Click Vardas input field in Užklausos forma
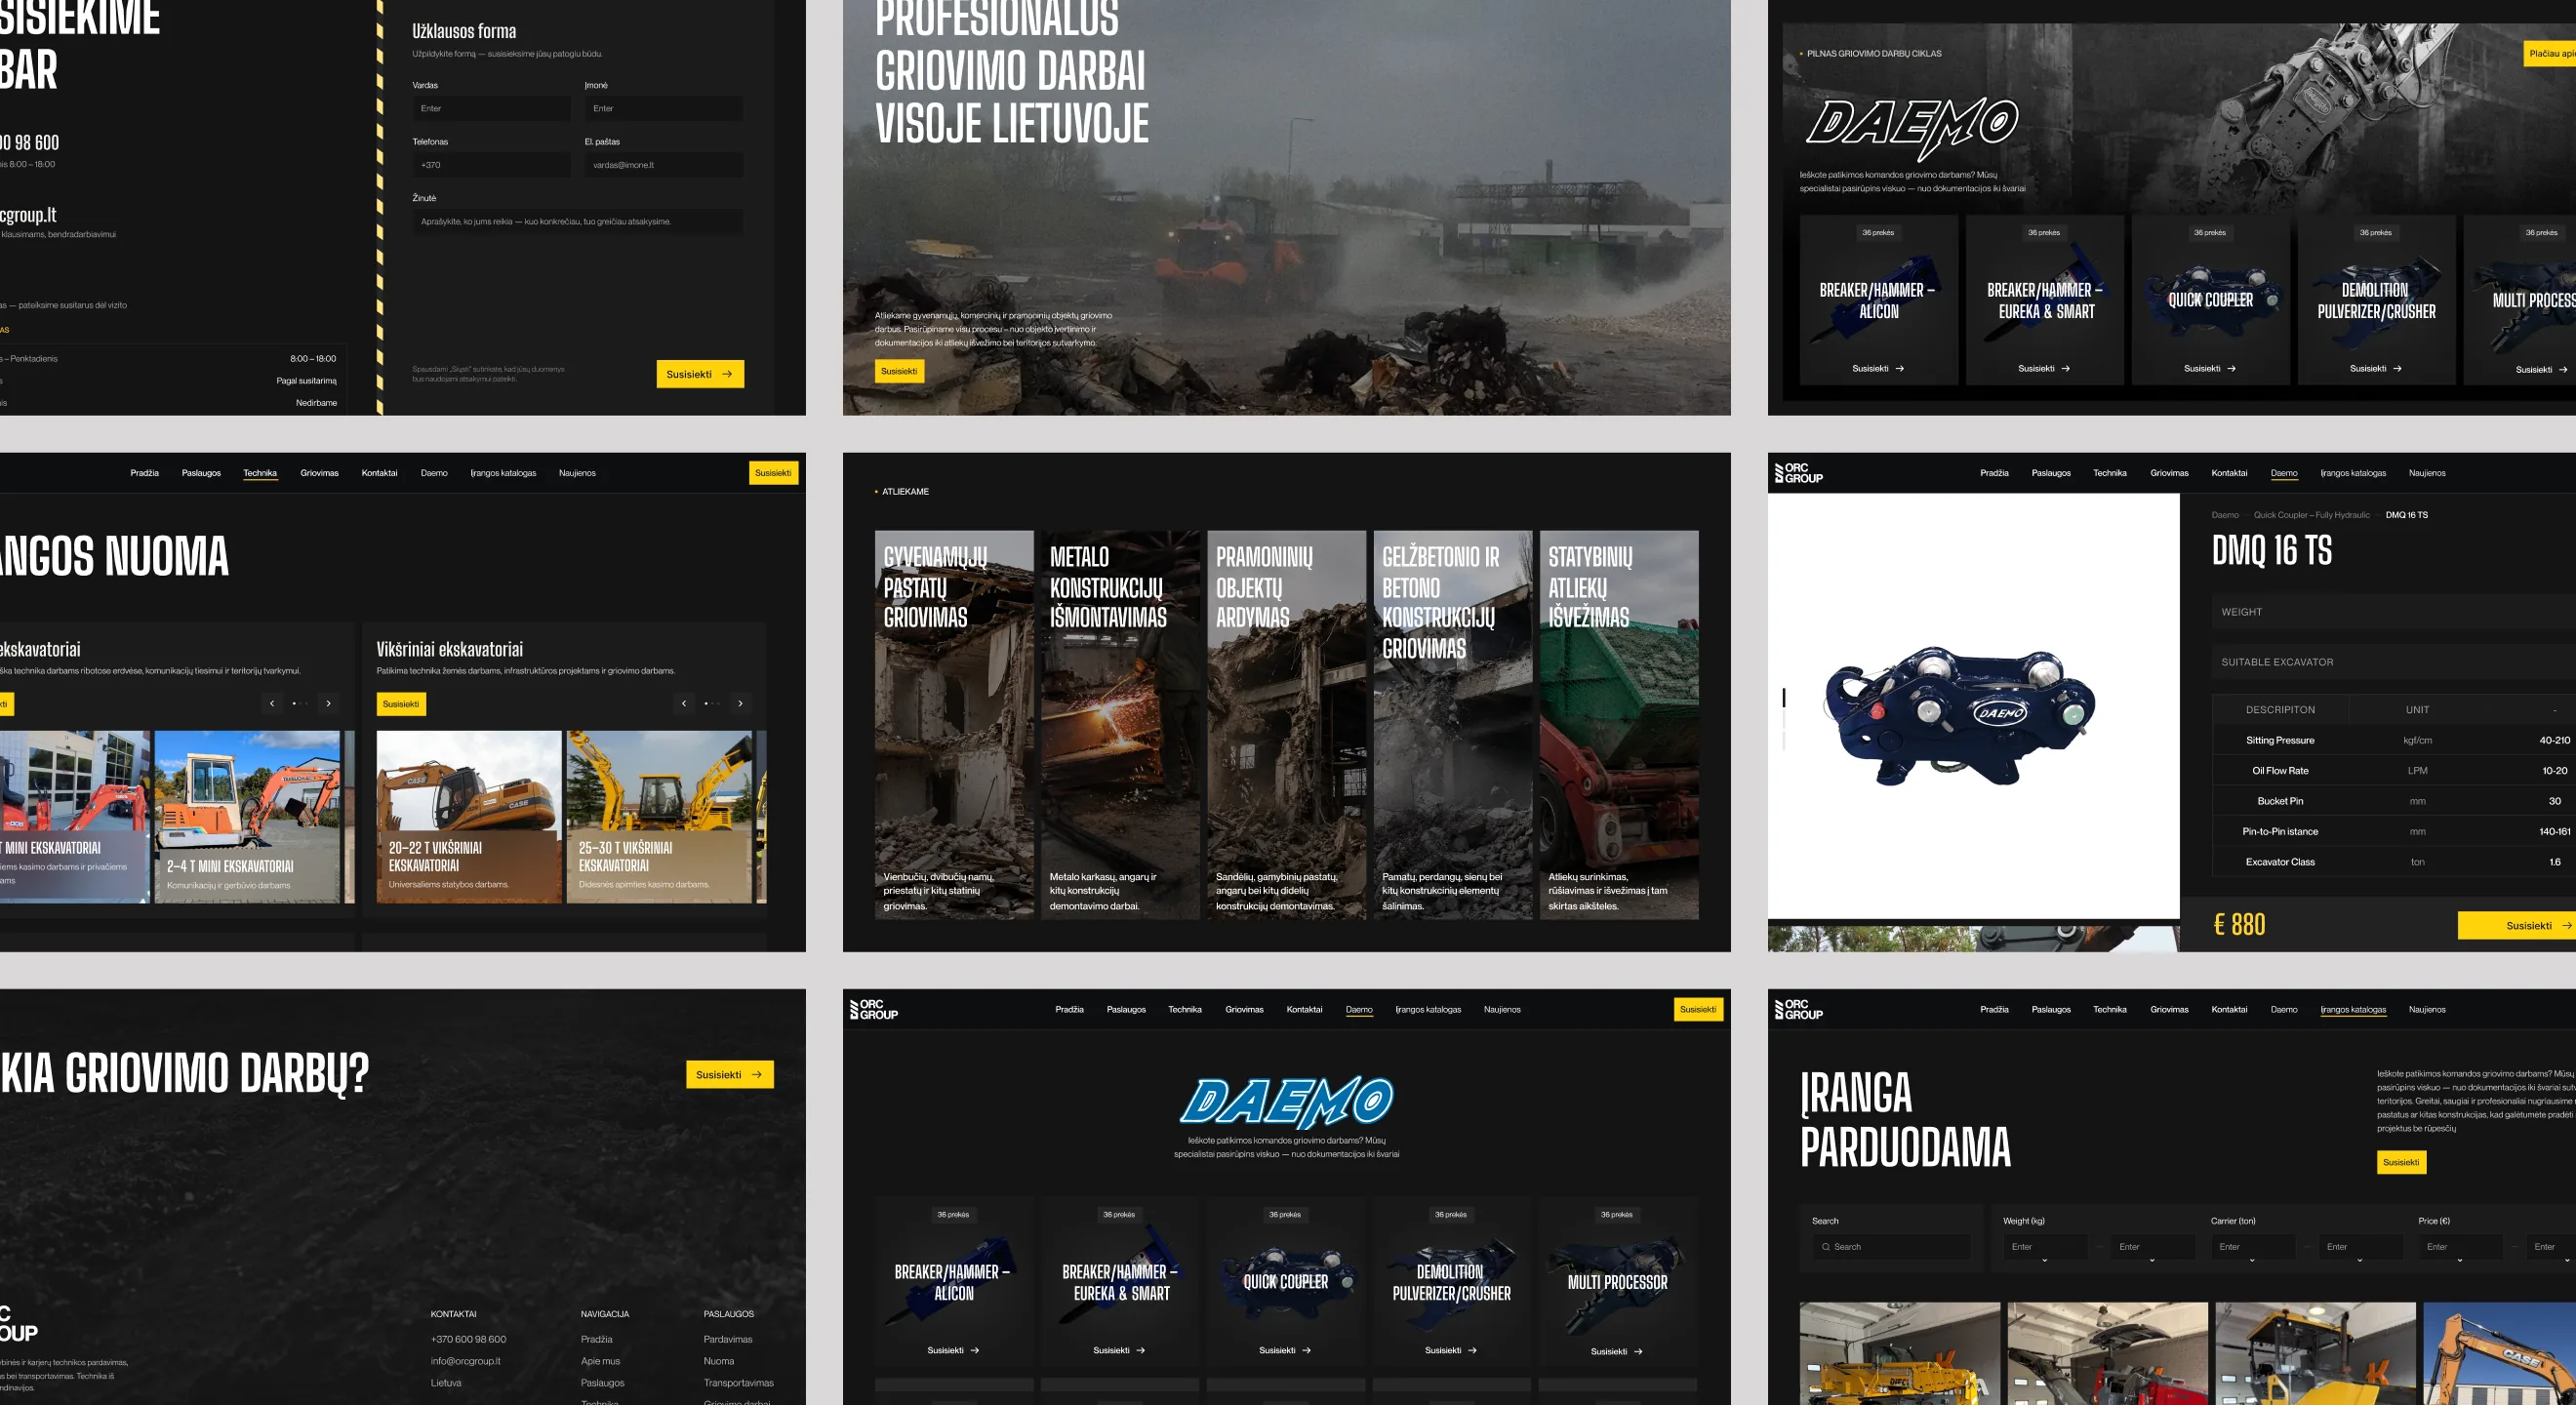This screenshot has height=1405, width=2576. click(x=491, y=108)
